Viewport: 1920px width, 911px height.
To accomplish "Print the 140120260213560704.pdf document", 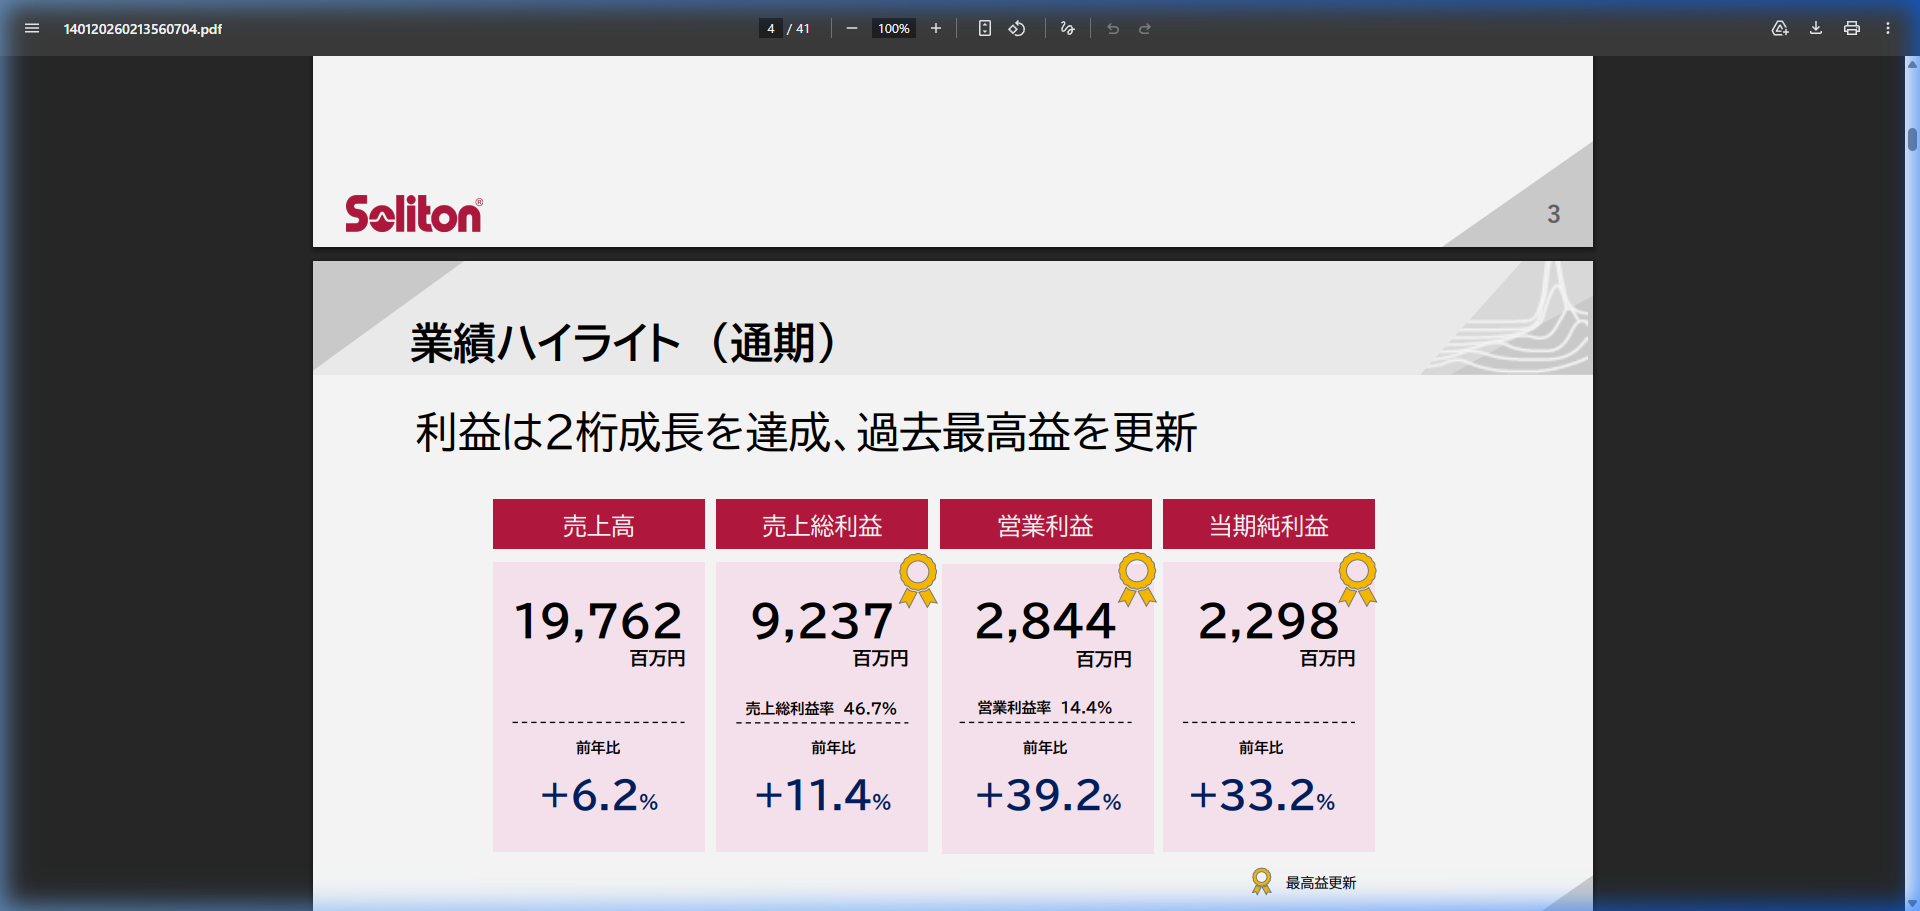I will point(1851,28).
